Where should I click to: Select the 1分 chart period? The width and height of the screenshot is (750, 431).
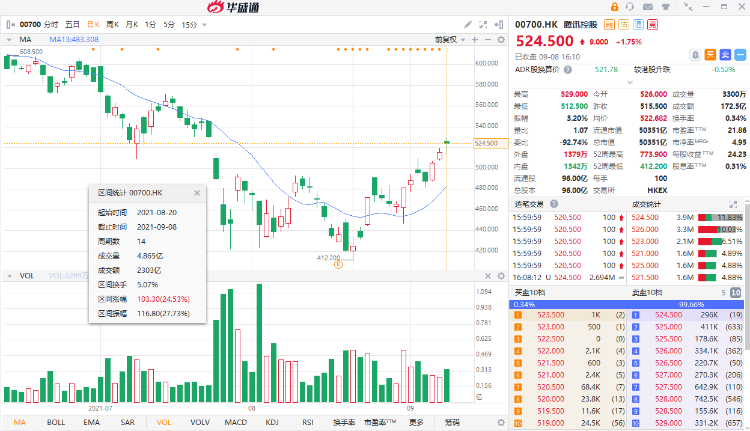pos(151,24)
